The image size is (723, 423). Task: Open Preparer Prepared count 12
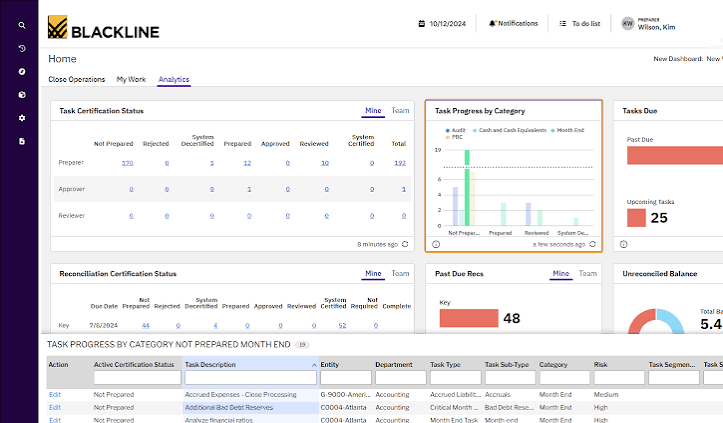click(x=247, y=163)
